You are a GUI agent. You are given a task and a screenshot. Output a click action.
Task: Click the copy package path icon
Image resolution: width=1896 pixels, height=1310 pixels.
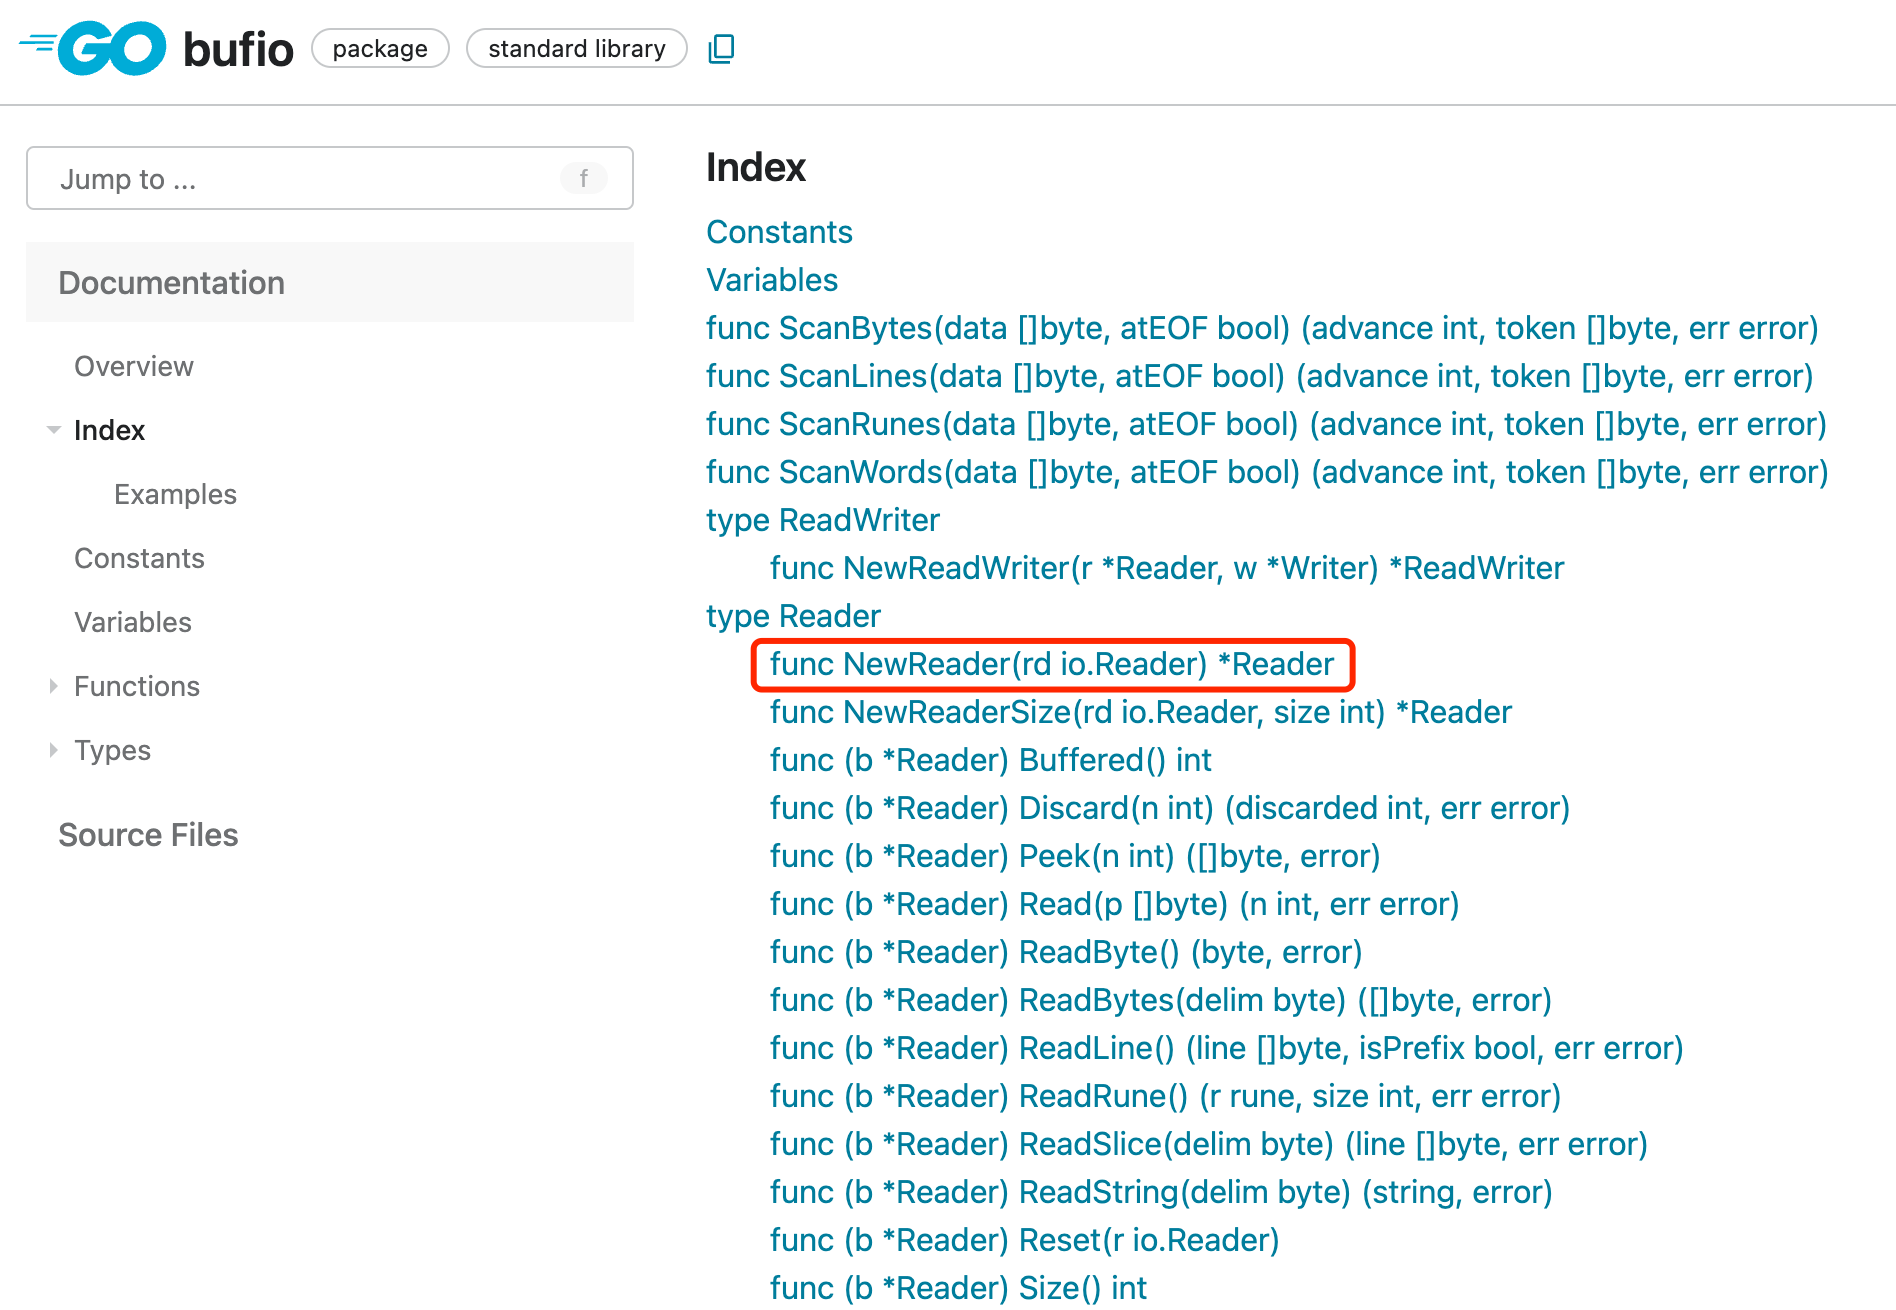[x=721, y=48]
